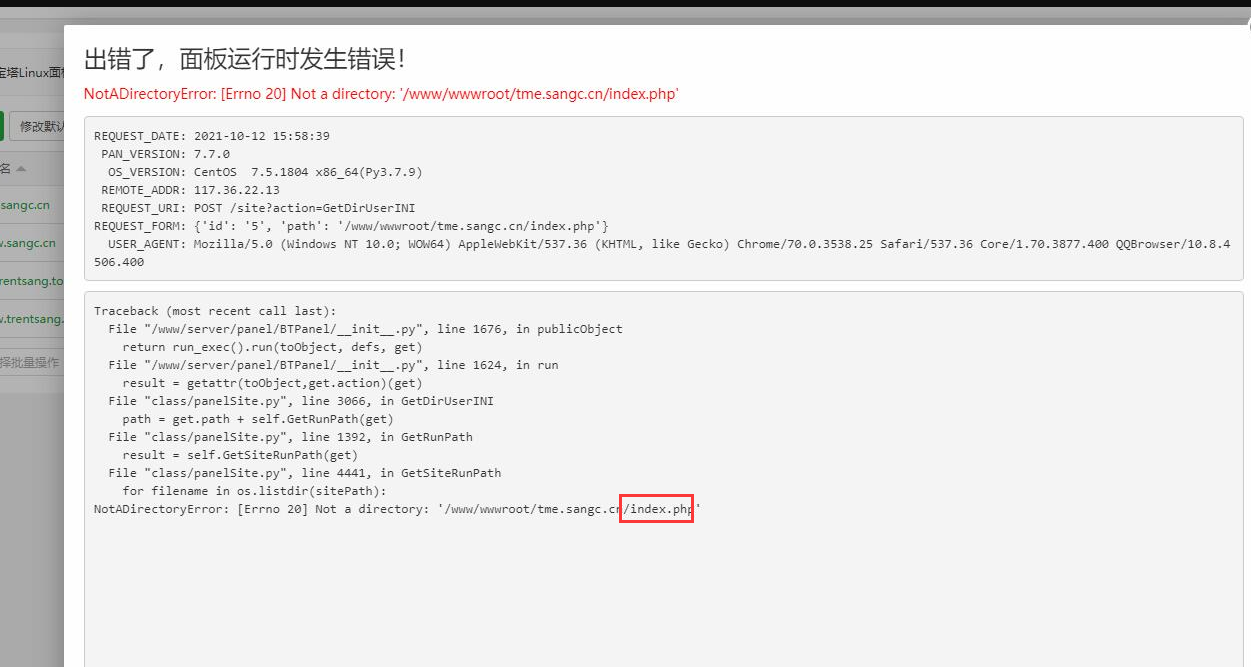The image size is (1251, 667).
Task: Open the v.sangc.cn site link in background list
Action: pos(28,243)
